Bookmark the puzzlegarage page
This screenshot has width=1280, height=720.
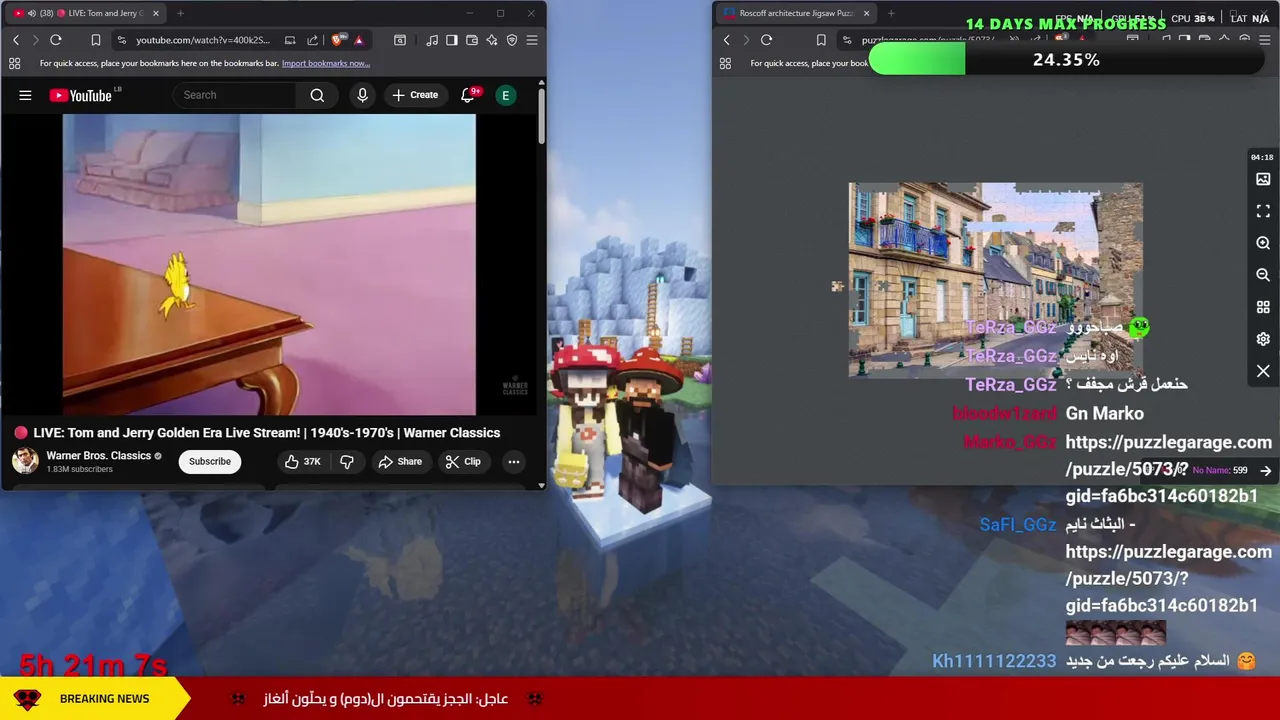tap(821, 40)
